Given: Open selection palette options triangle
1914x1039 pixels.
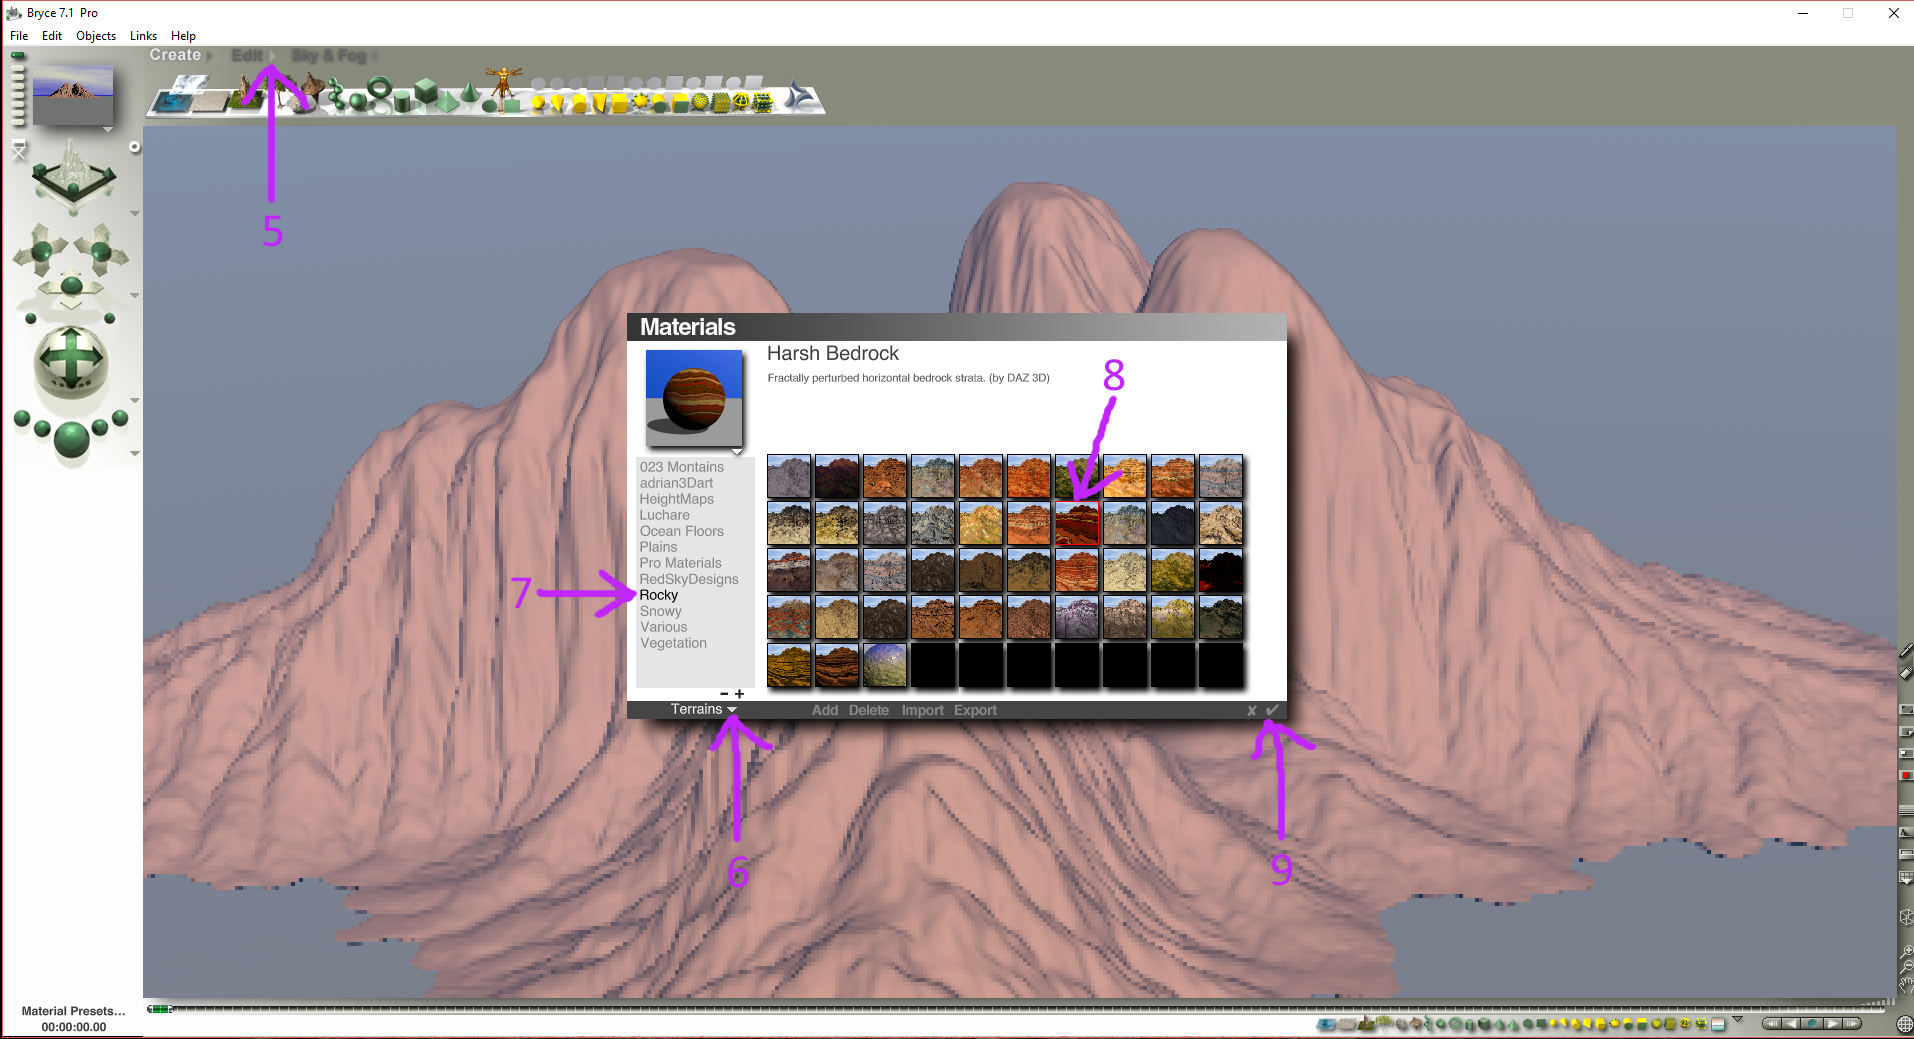Looking at the screenshot, I should tap(1738, 1019).
